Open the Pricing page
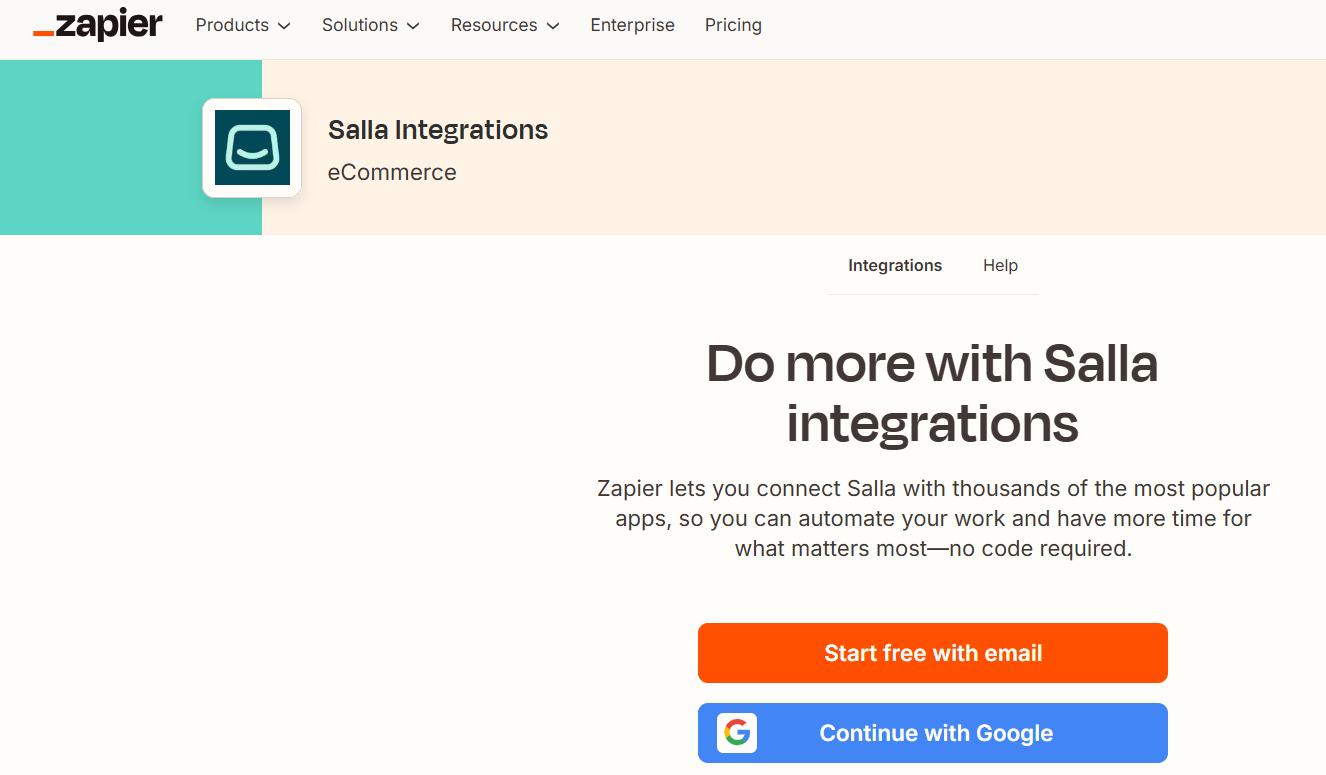 click(733, 25)
